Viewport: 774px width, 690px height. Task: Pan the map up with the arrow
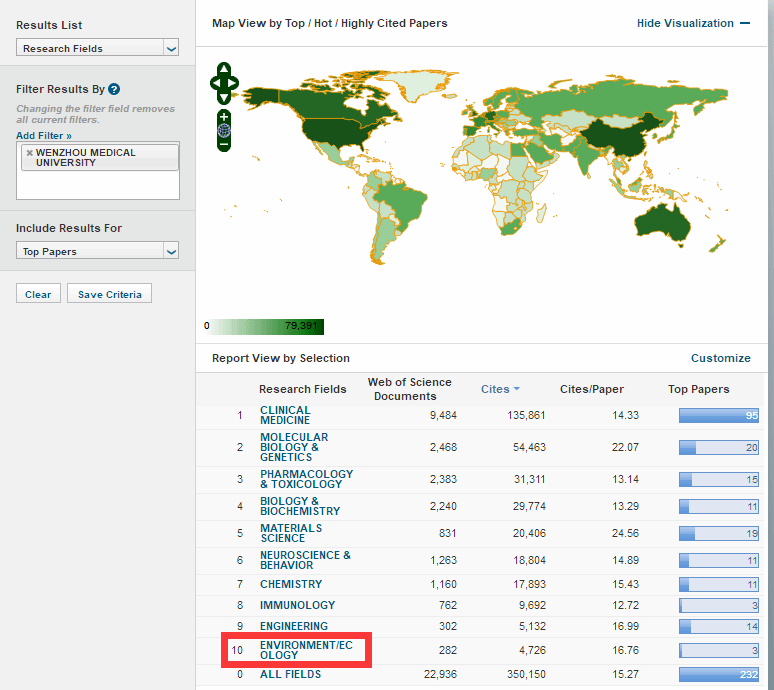[x=224, y=69]
